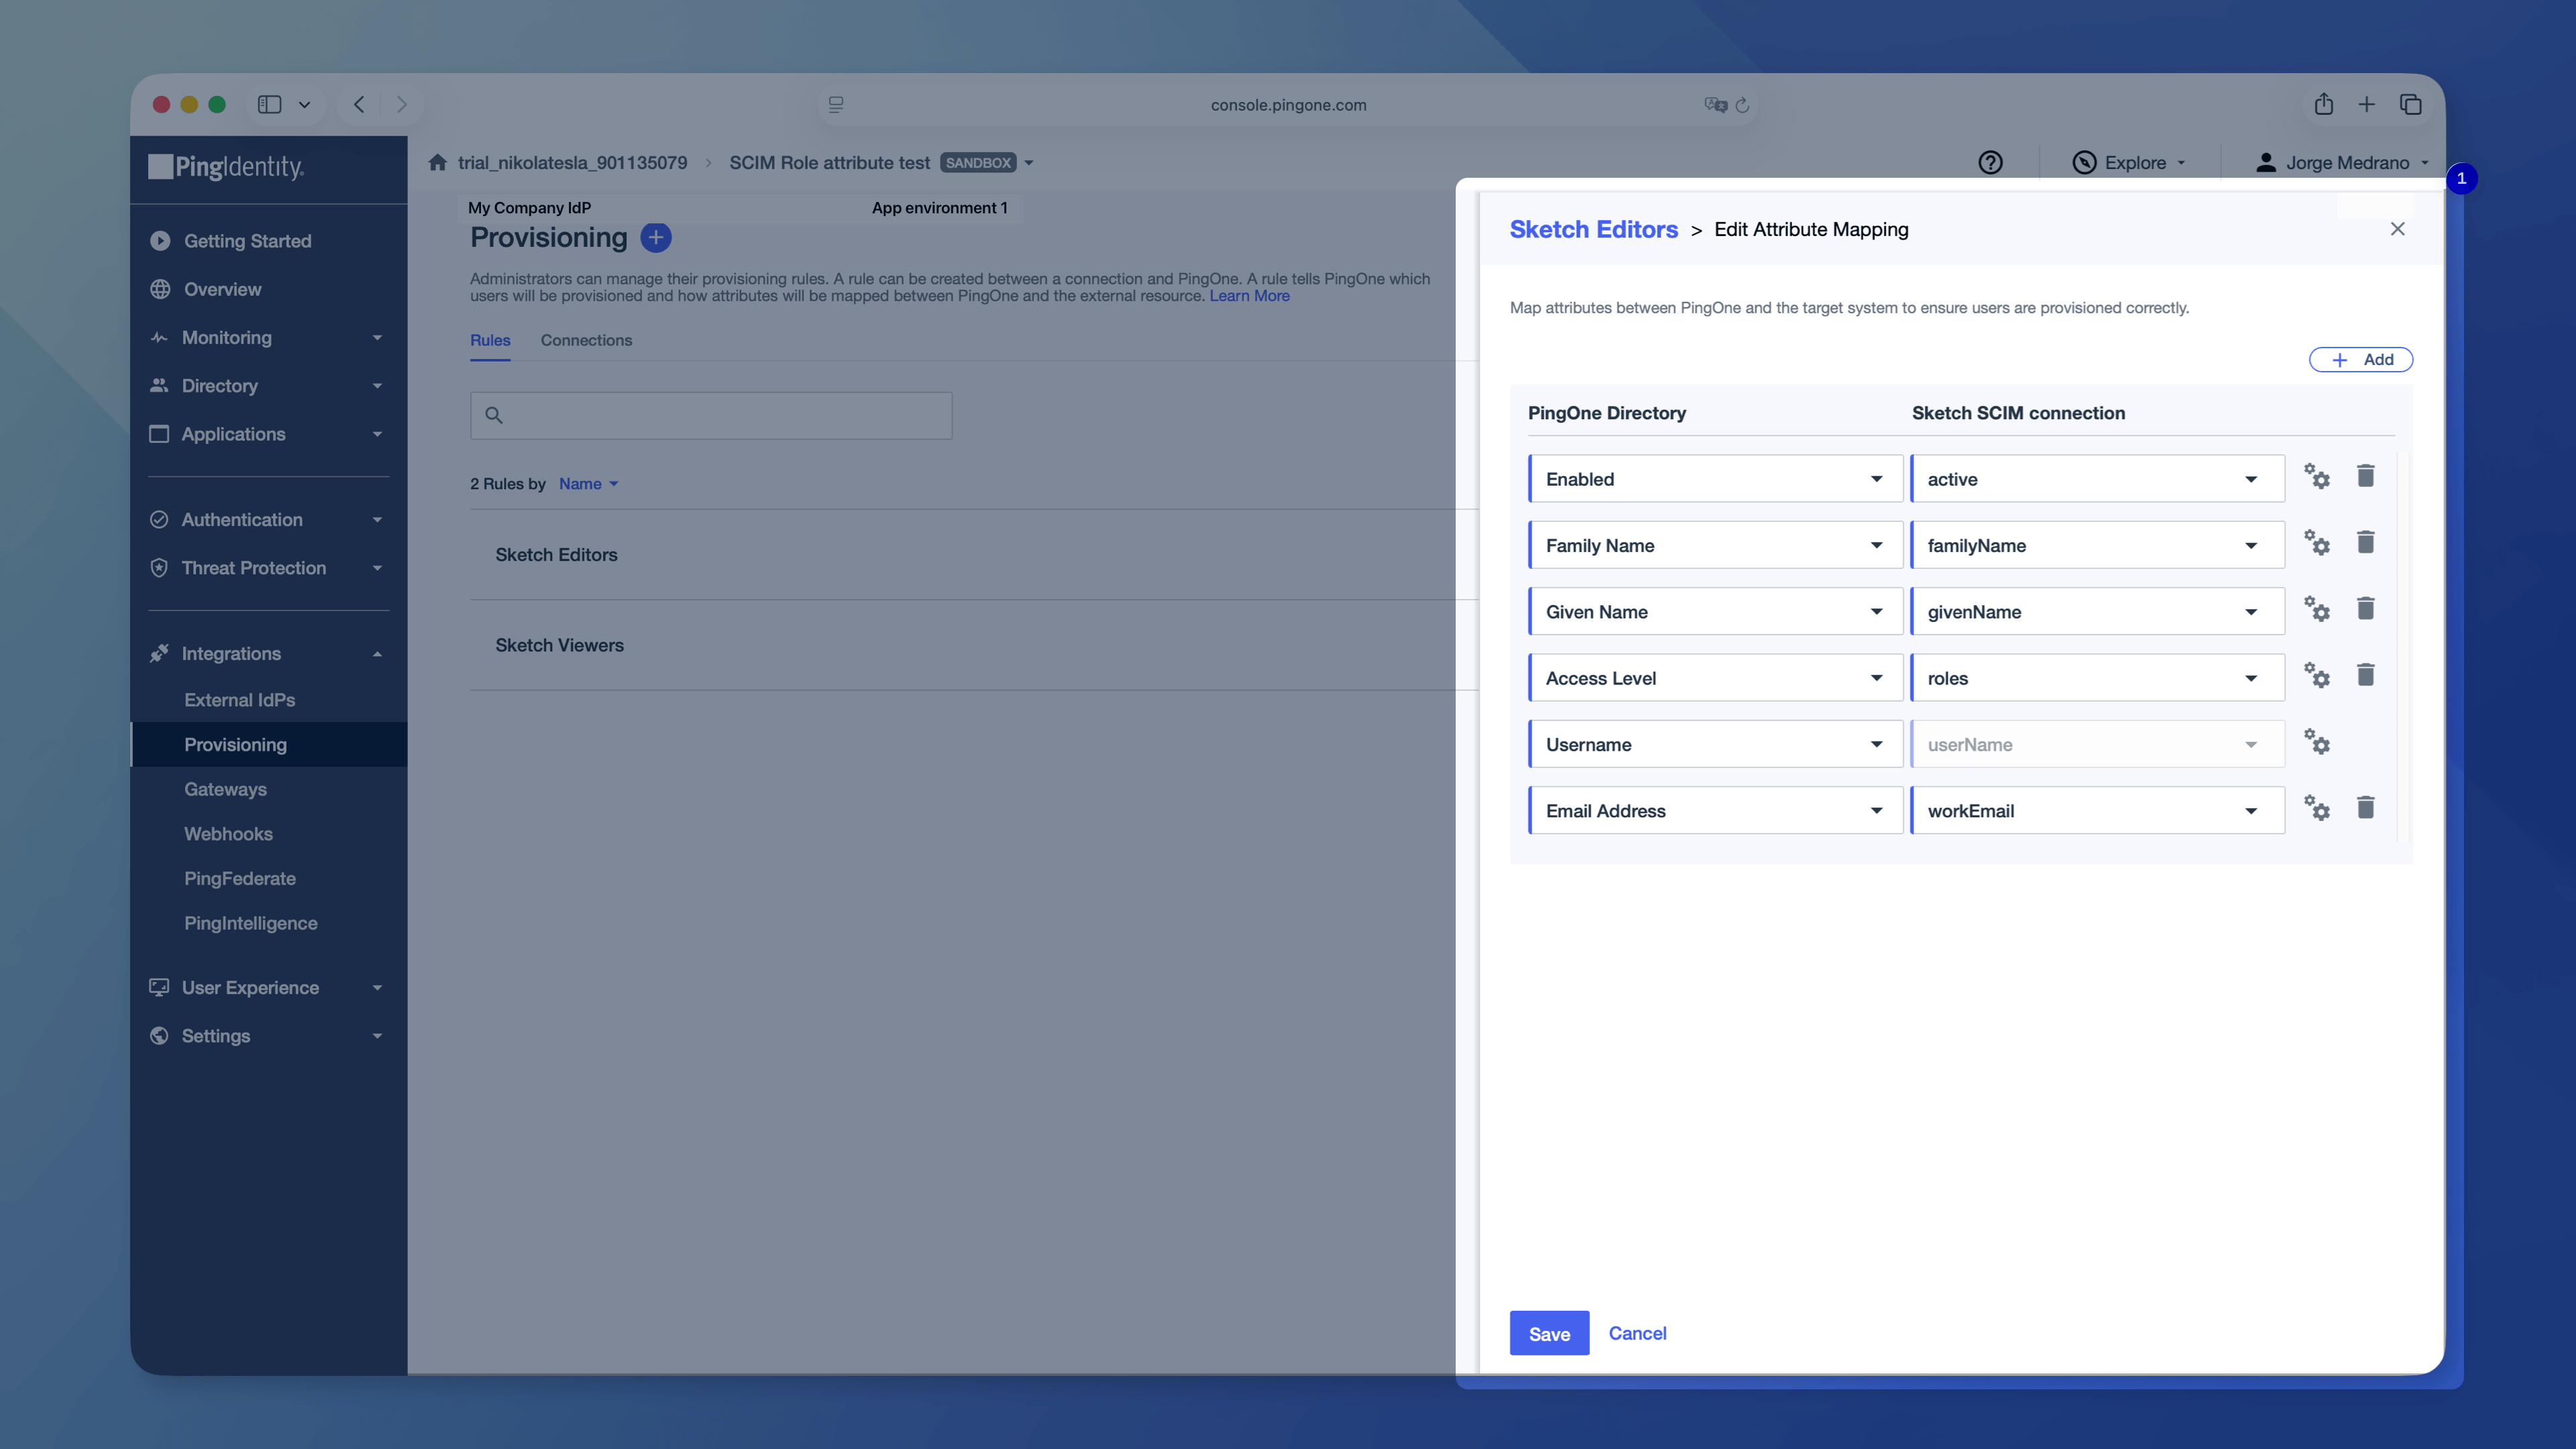Viewport: 2576px width, 1449px height.
Task: Cancel editing the attribute mapping
Action: tap(1637, 1334)
